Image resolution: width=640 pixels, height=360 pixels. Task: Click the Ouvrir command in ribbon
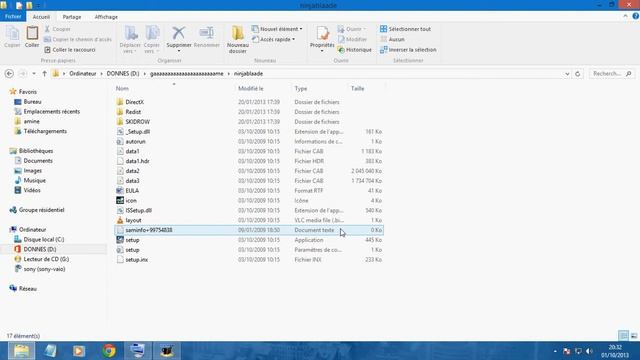(x=351, y=29)
